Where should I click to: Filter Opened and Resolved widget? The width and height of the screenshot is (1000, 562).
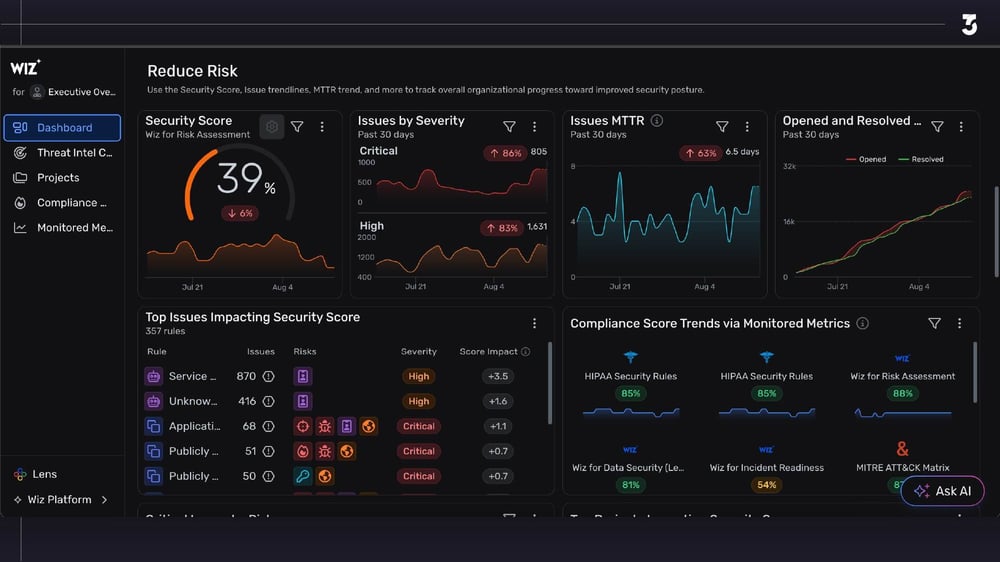pyautogui.click(x=938, y=126)
